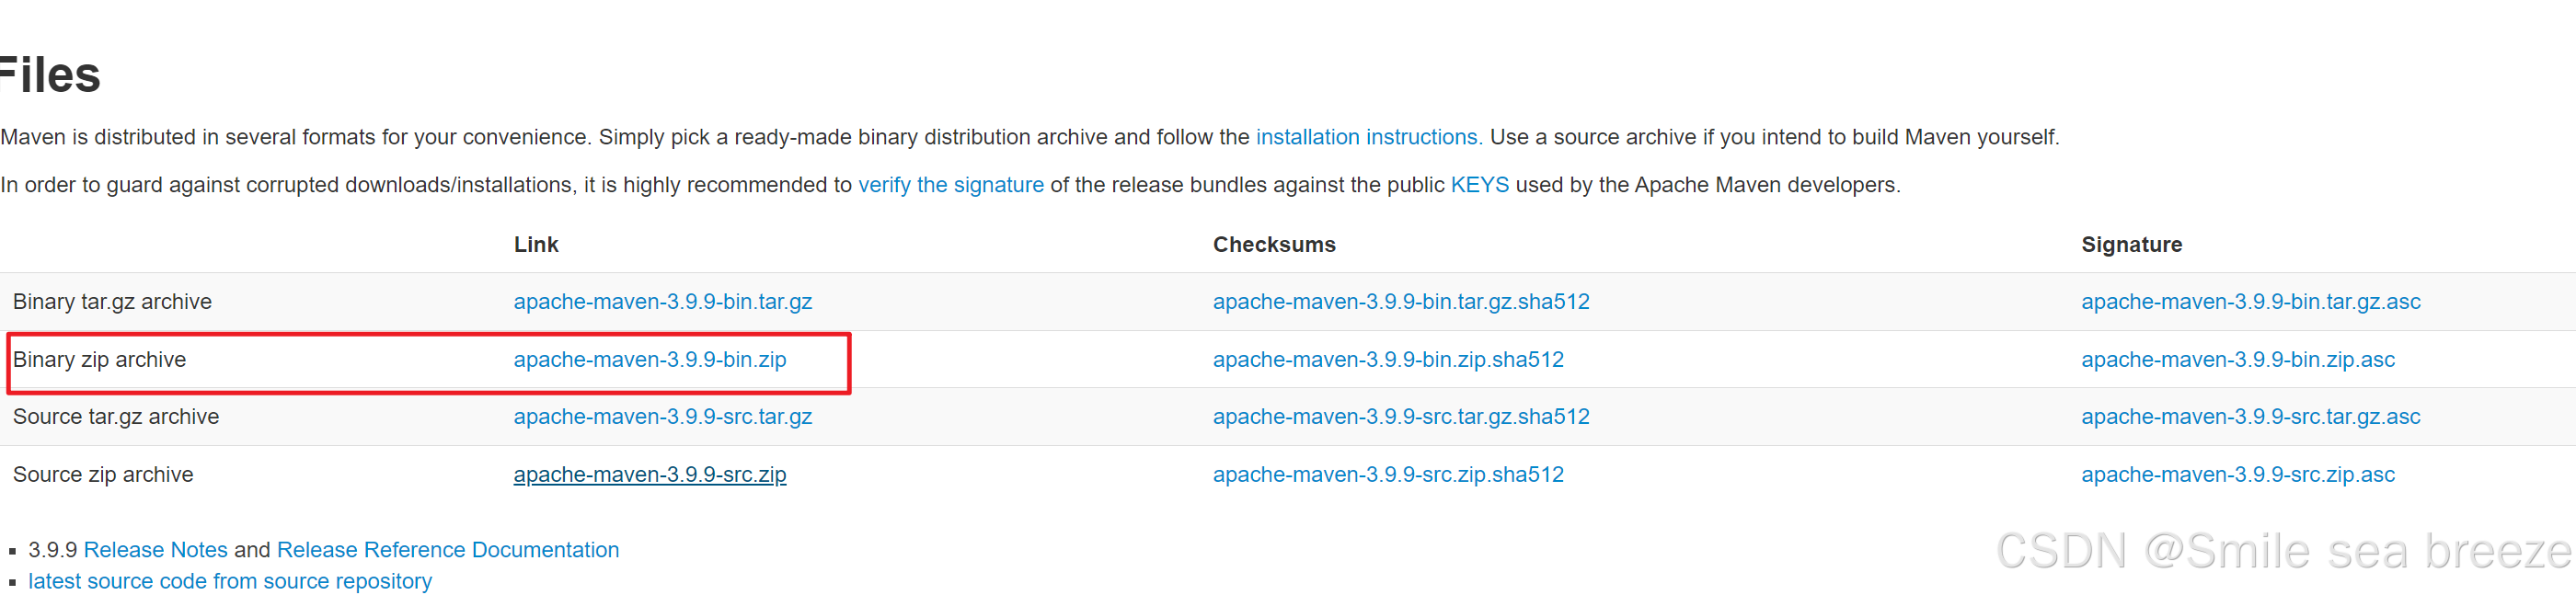This screenshot has width=2576, height=595.
Task: Get the src.tar.gz.asc signature file
Action: tap(2250, 417)
